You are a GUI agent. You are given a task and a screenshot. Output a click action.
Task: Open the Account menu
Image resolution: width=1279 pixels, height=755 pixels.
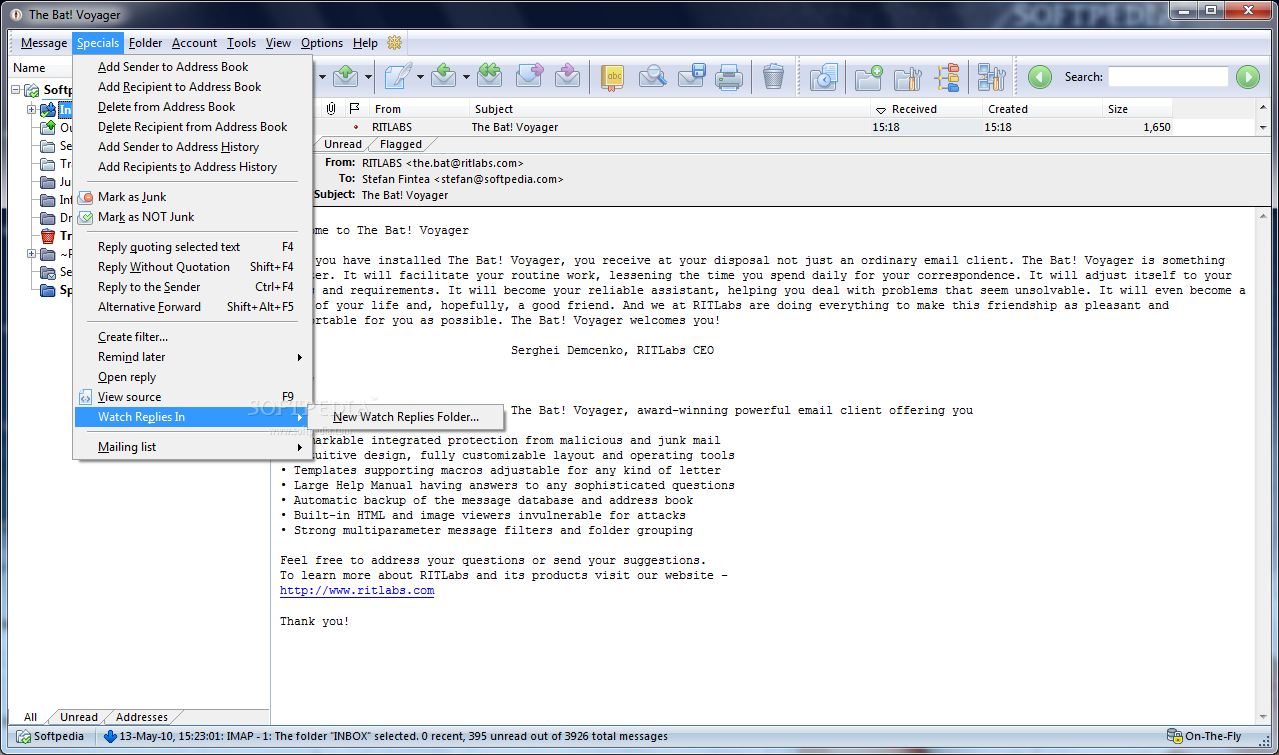194,43
